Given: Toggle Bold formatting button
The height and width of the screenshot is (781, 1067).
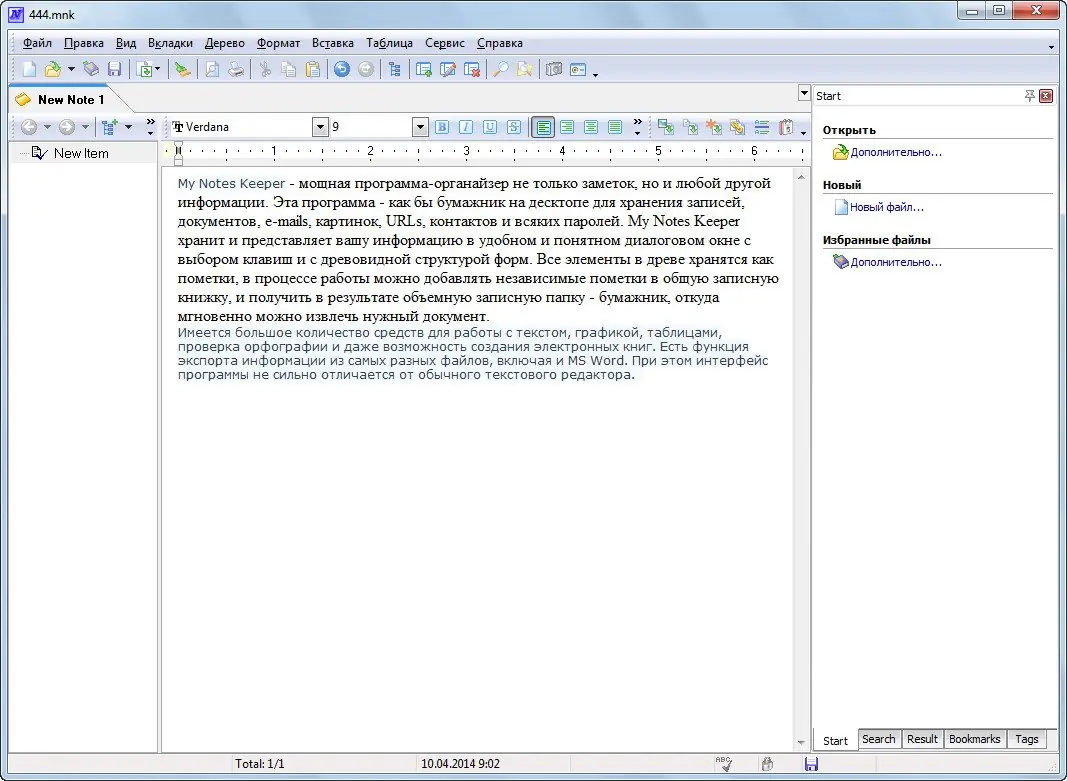Looking at the screenshot, I should coord(441,127).
